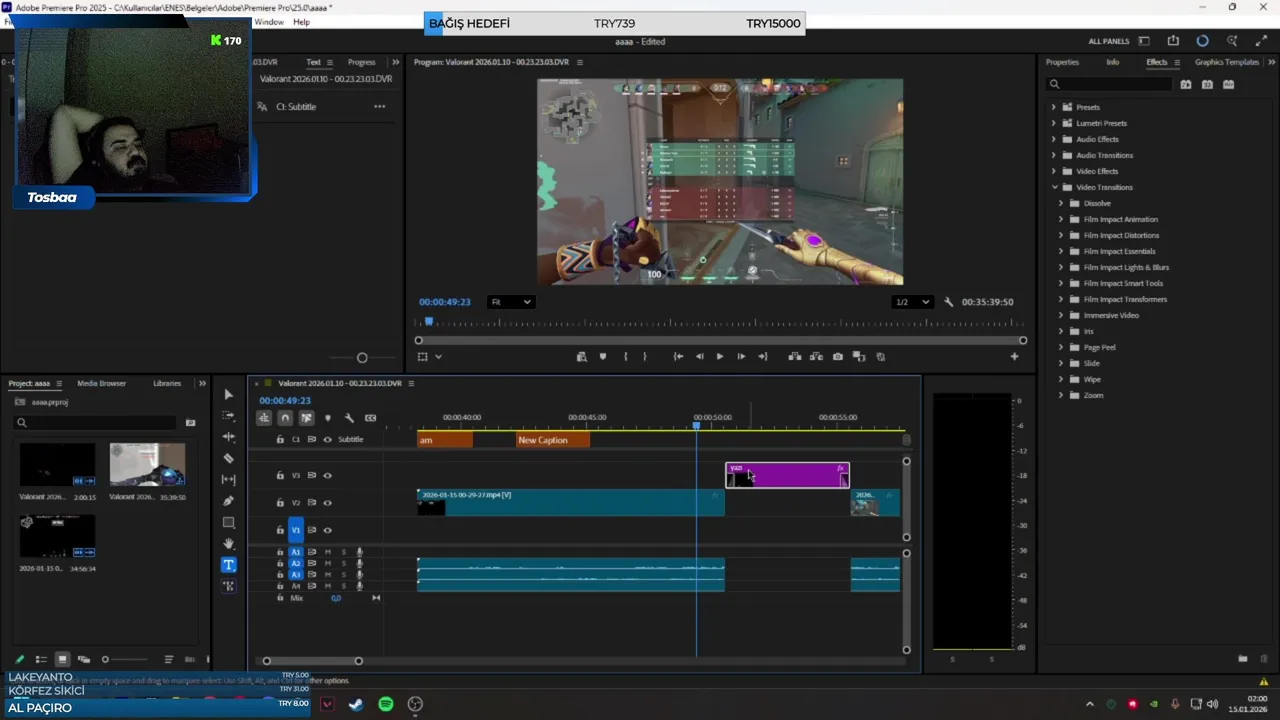Click Mark Out in Program monitor
Screen dimensions: 1280x720
(x=644, y=357)
